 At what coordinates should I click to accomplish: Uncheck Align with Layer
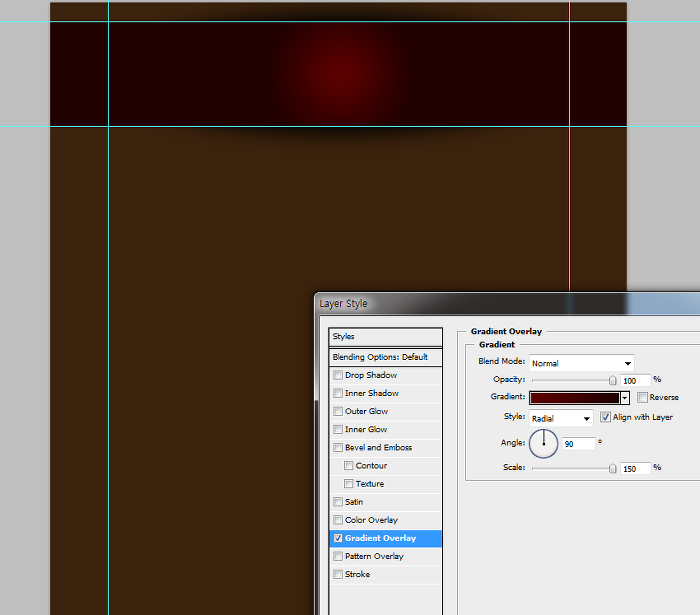[x=605, y=417]
